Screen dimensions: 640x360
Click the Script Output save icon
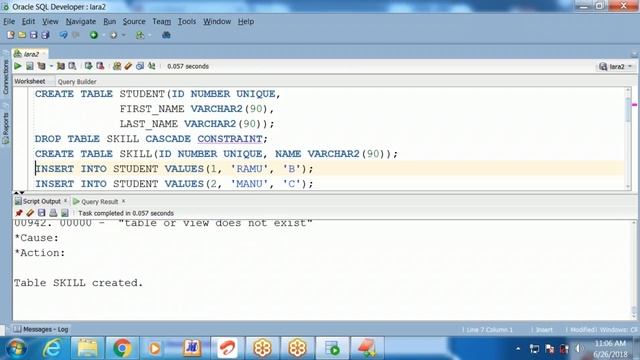point(42,213)
